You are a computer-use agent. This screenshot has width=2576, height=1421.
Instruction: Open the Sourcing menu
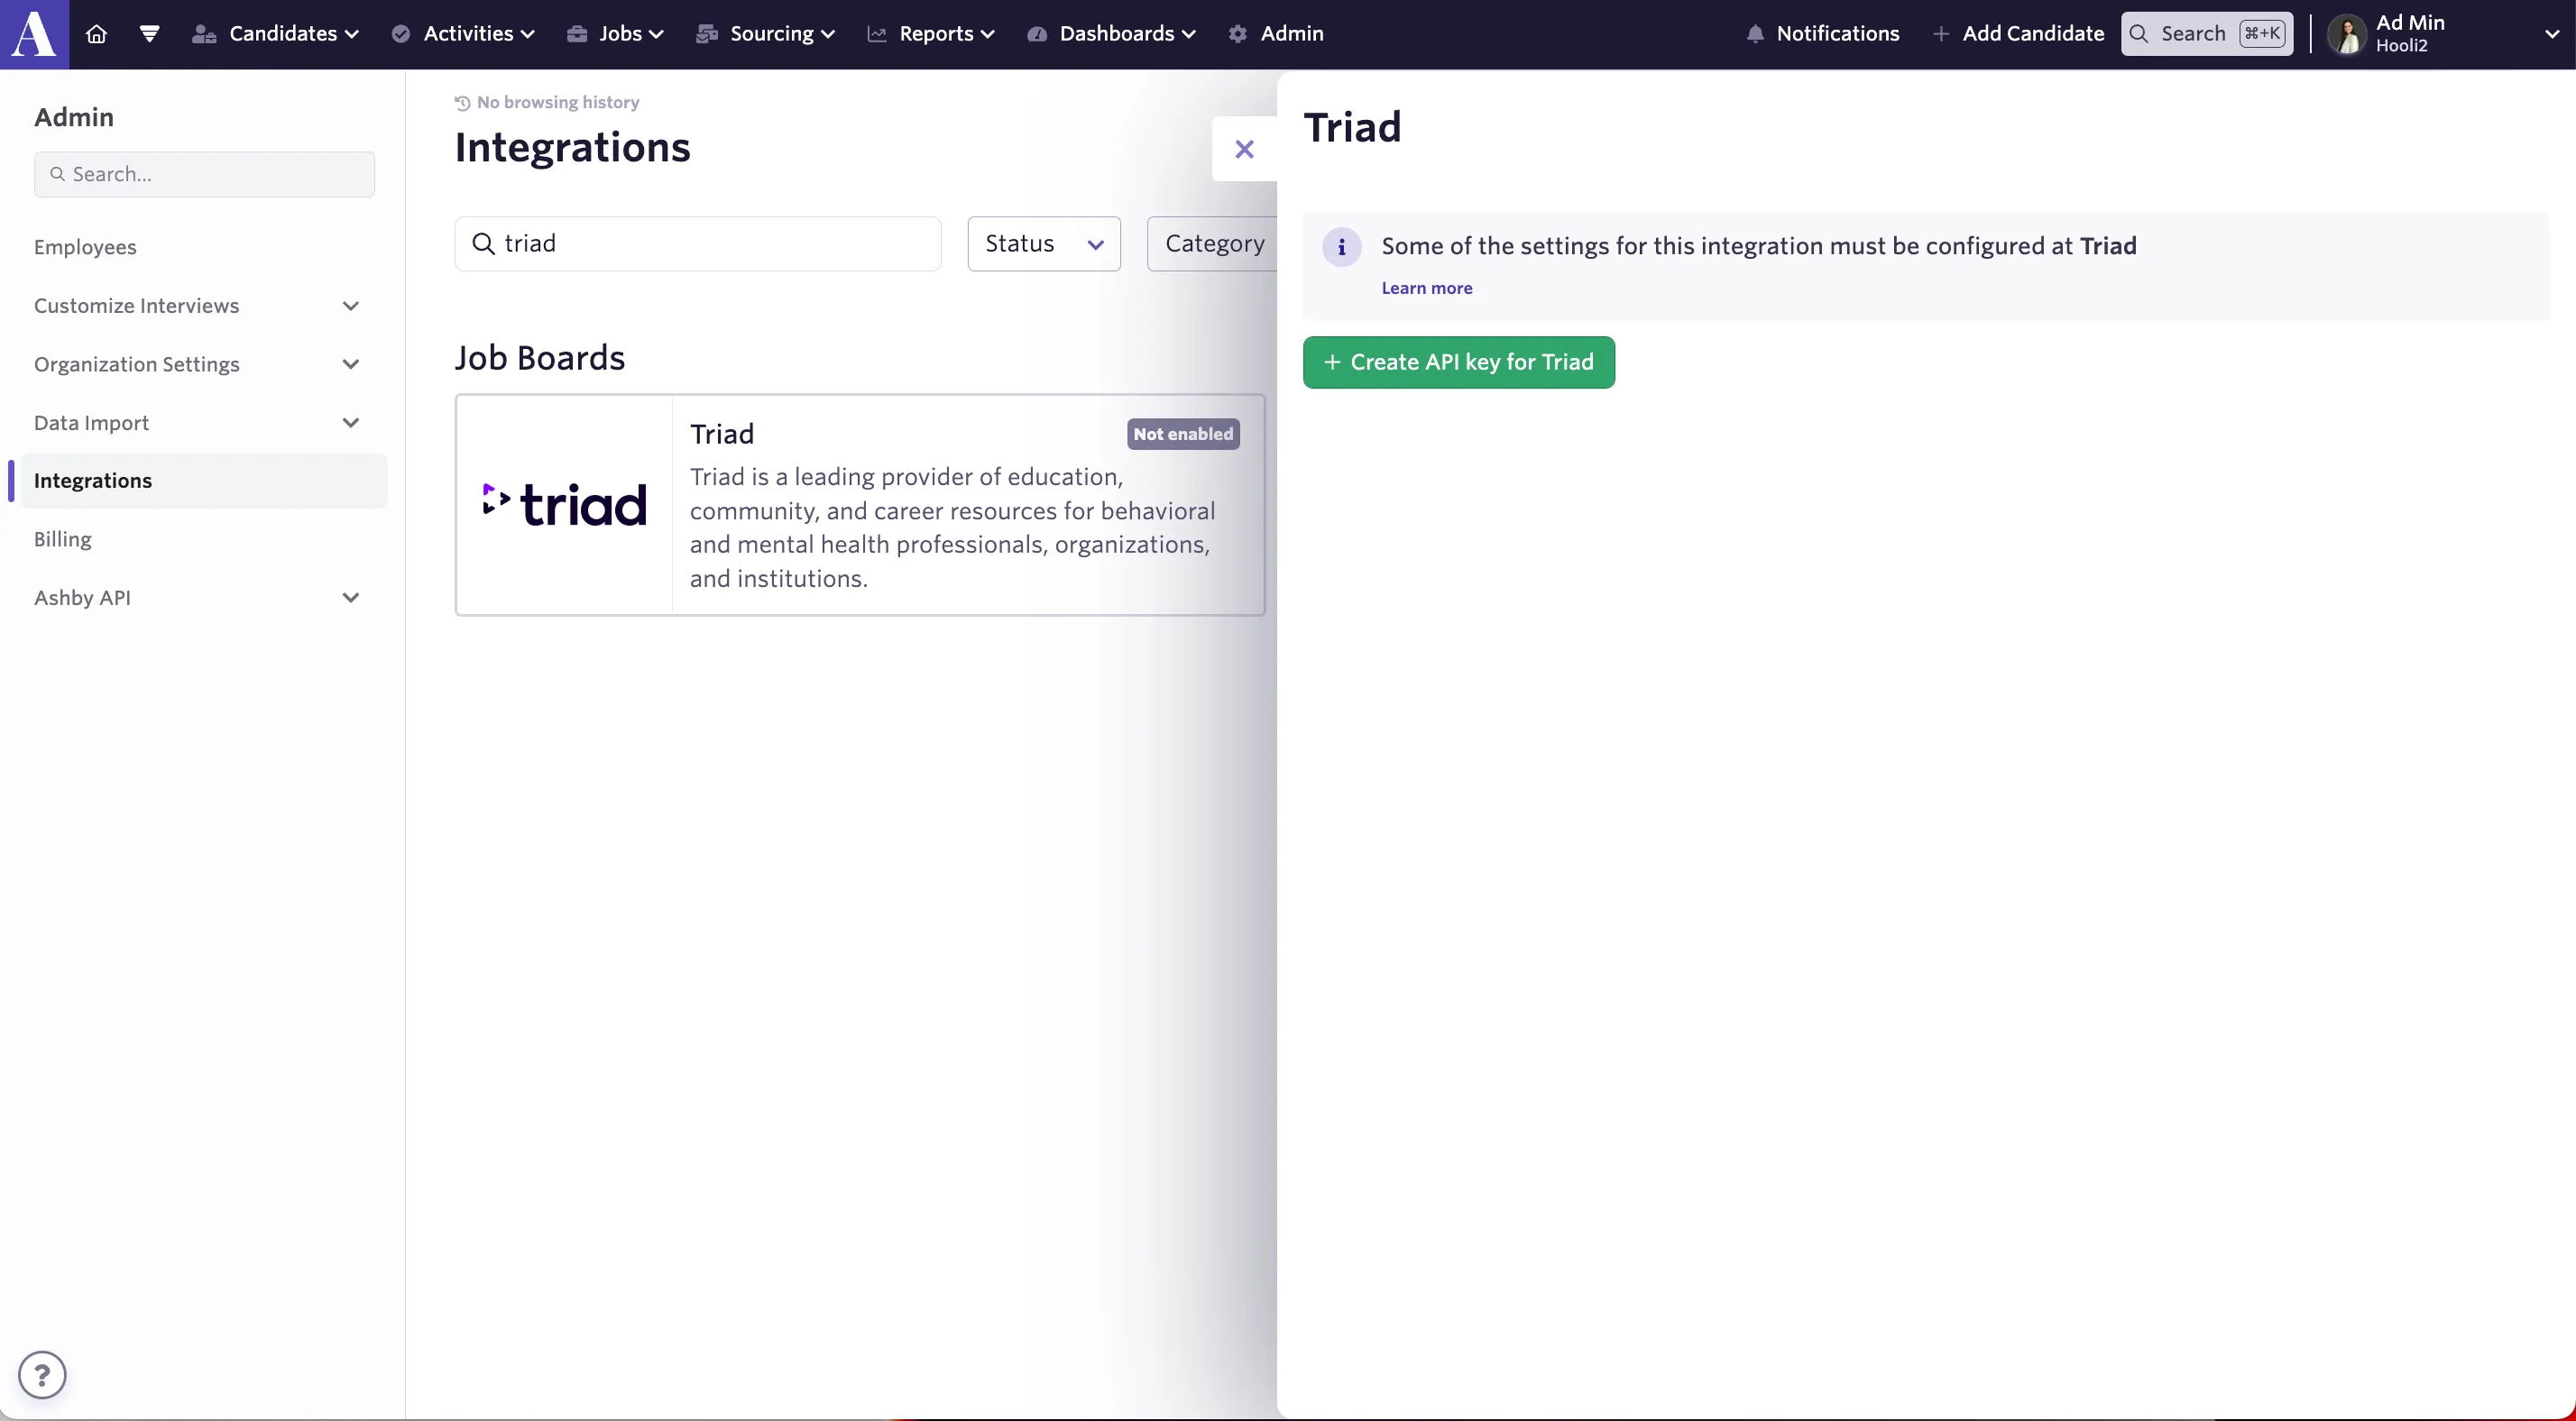(766, 34)
